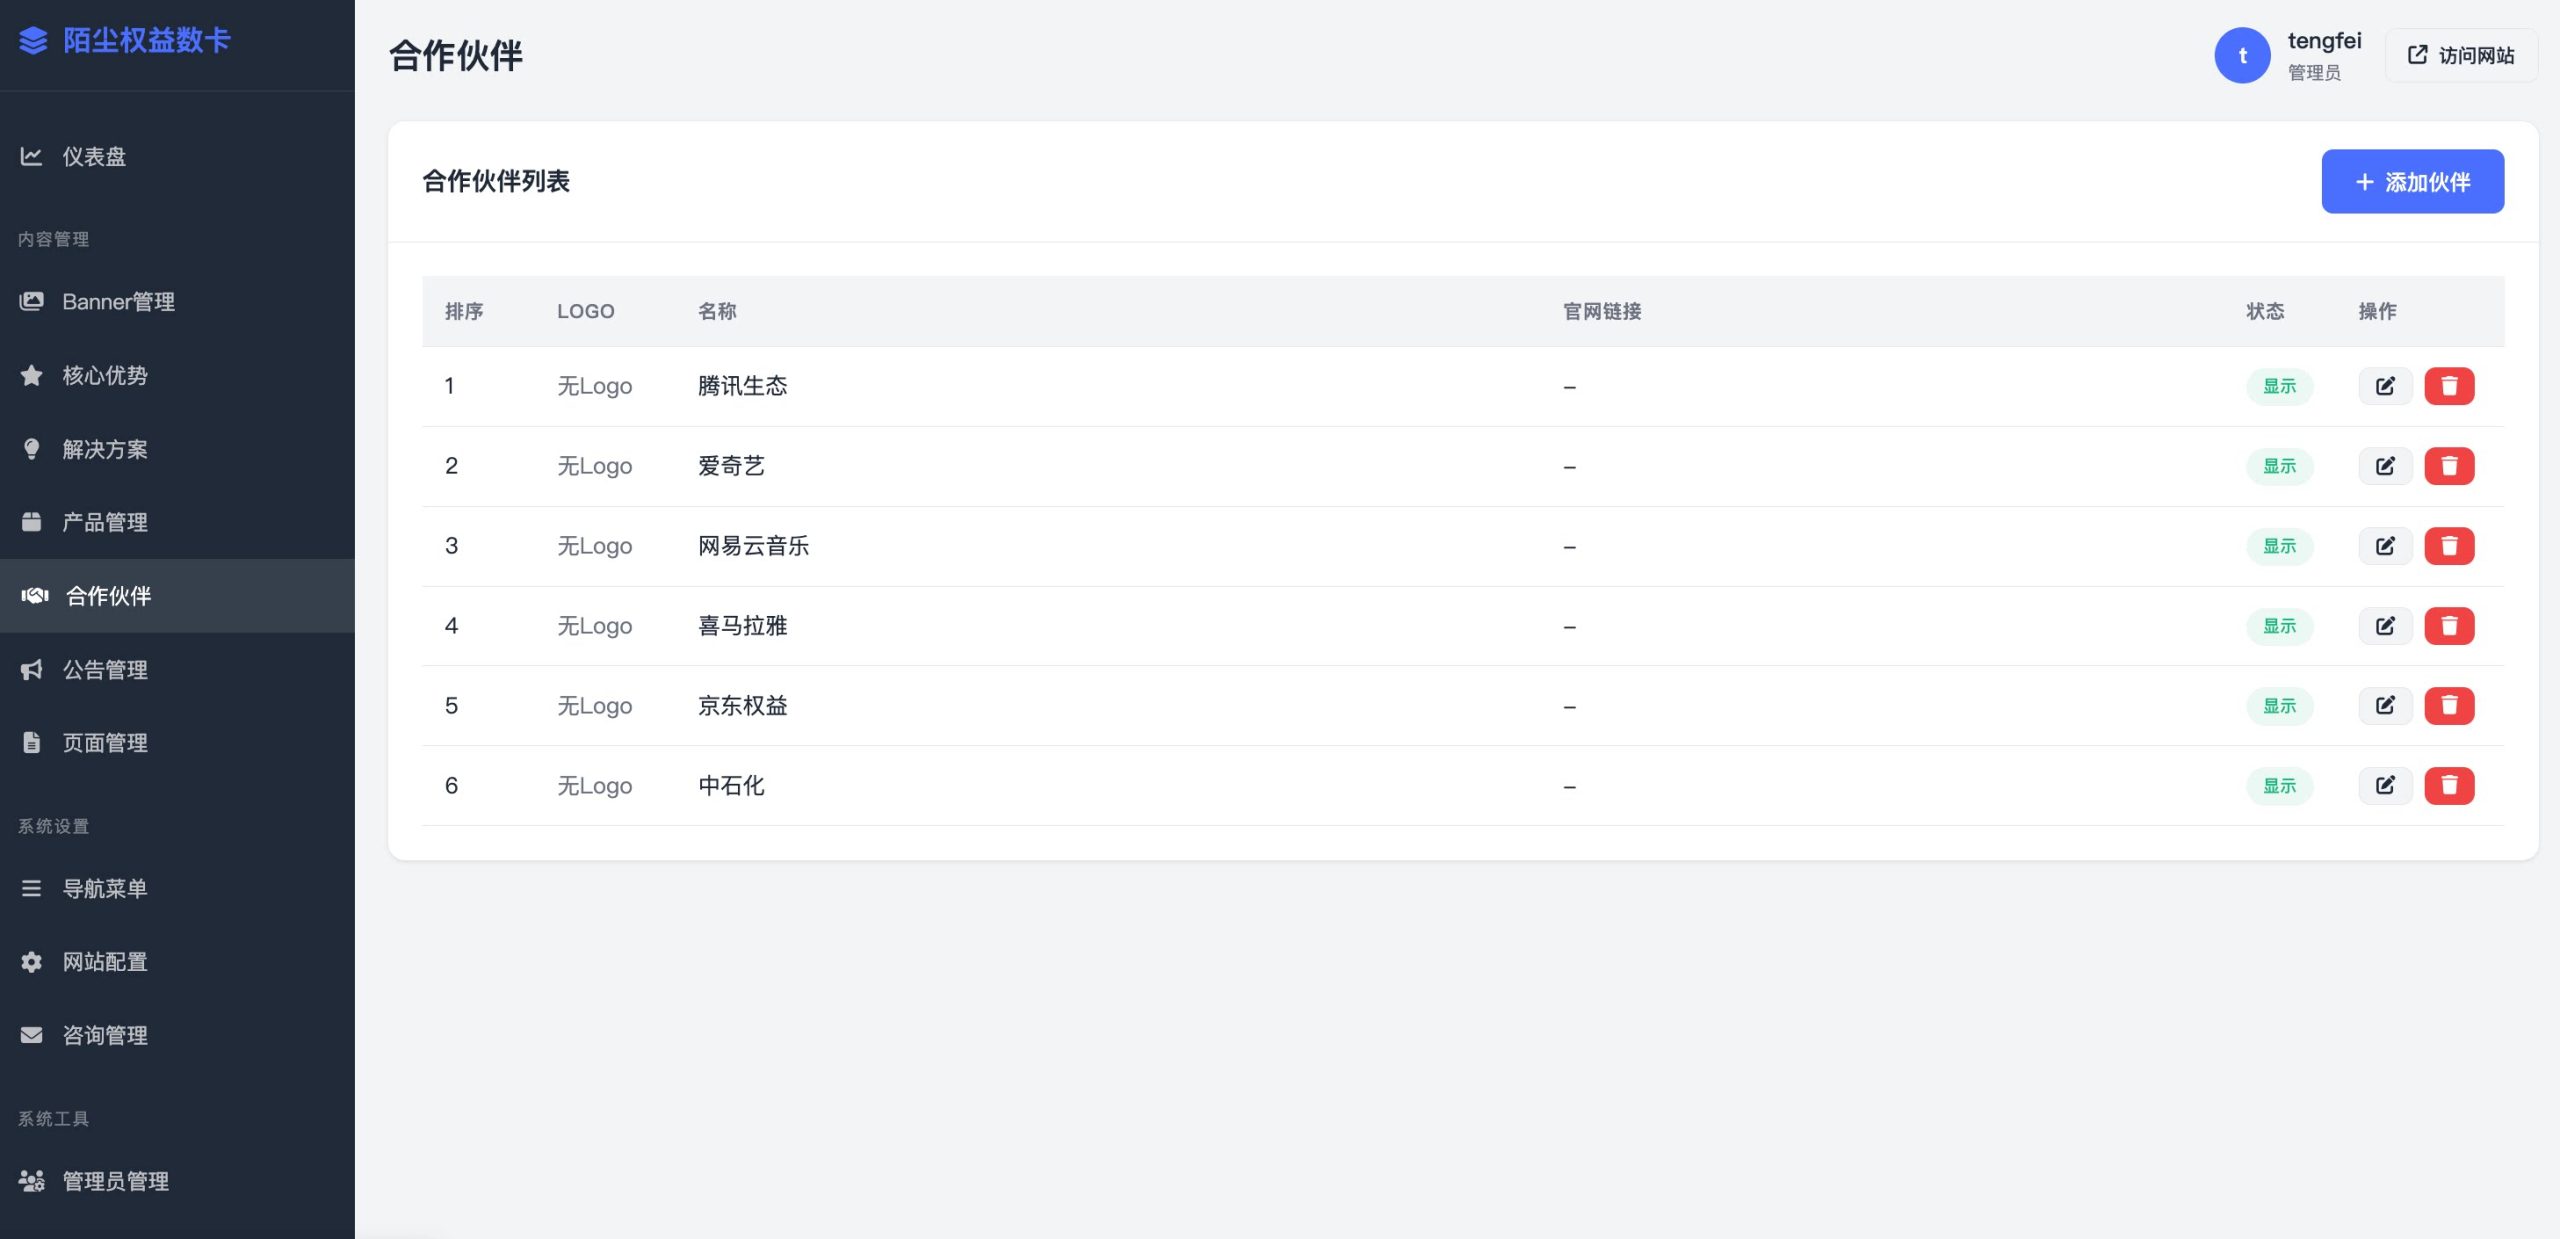
Task: Open 仪表盘 dashboard in sidebar
Action: tap(177, 157)
